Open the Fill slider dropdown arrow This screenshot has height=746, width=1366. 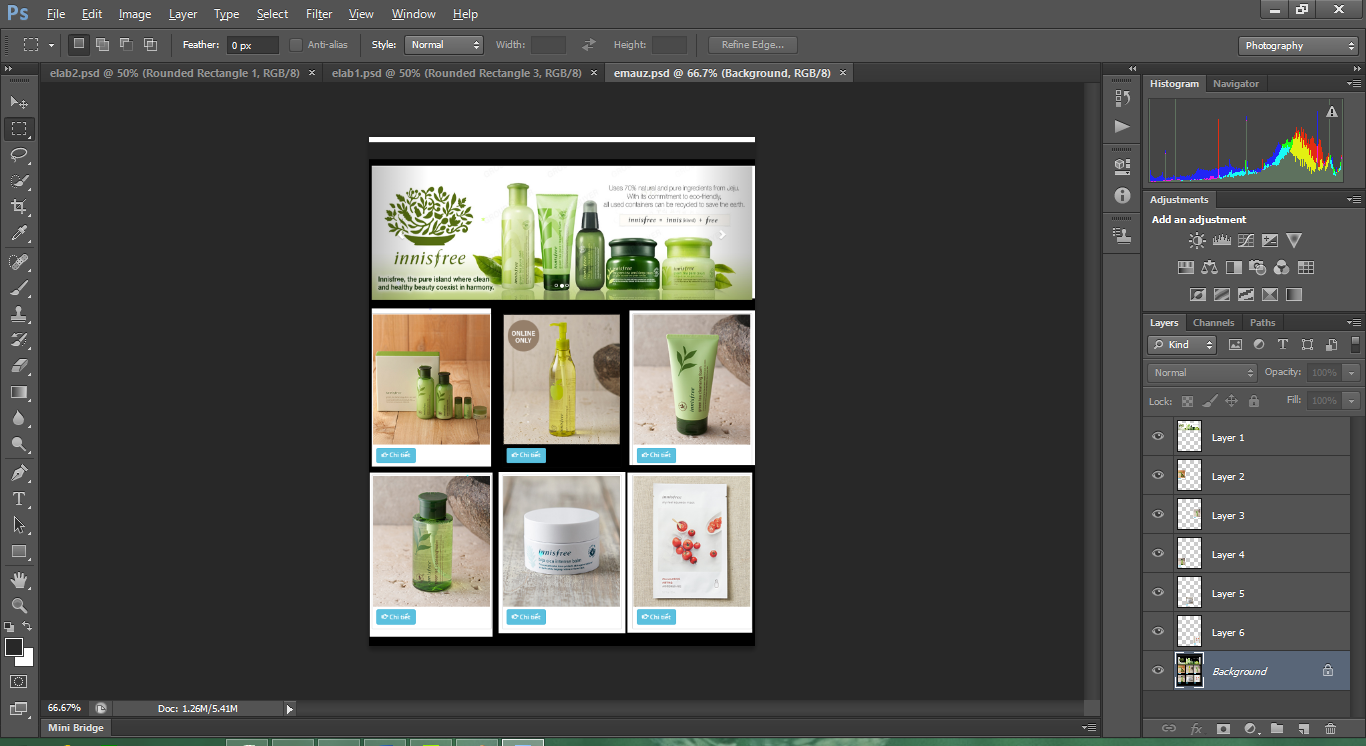1352,401
